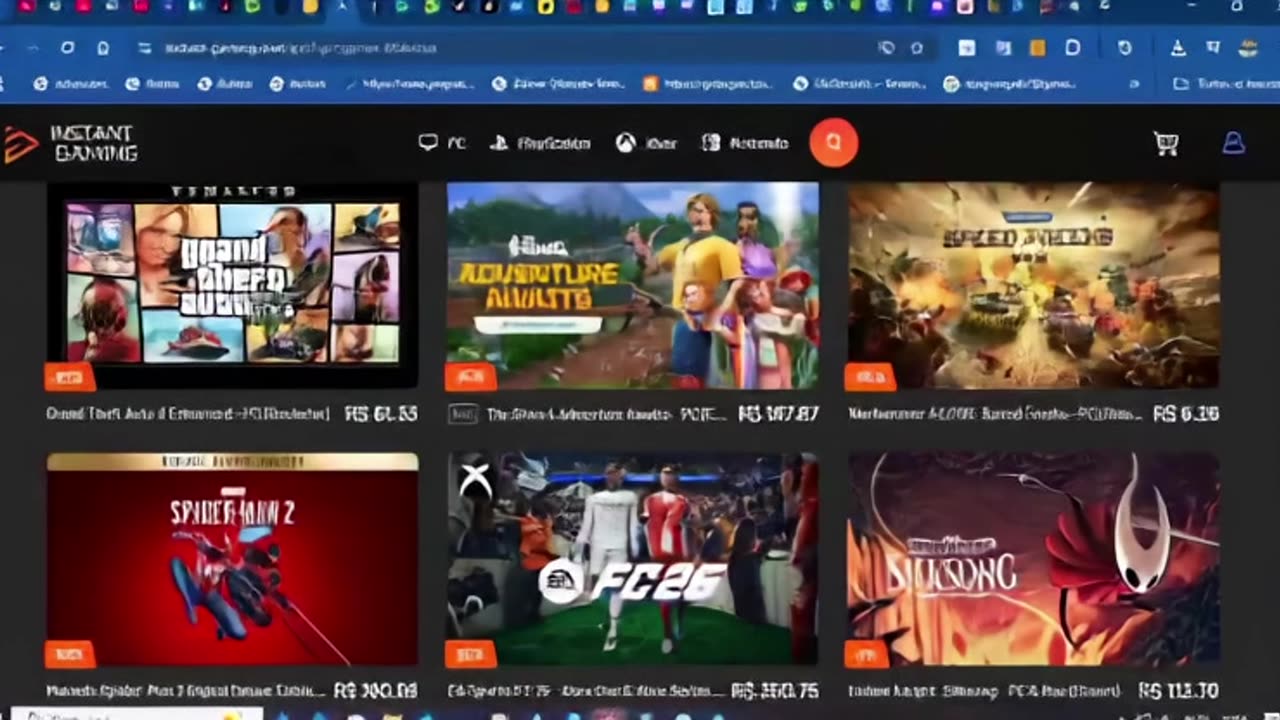Click the discount badge on Sims Adventure Awaits
The image size is (1280, 720).
click(x=470, y=377)
